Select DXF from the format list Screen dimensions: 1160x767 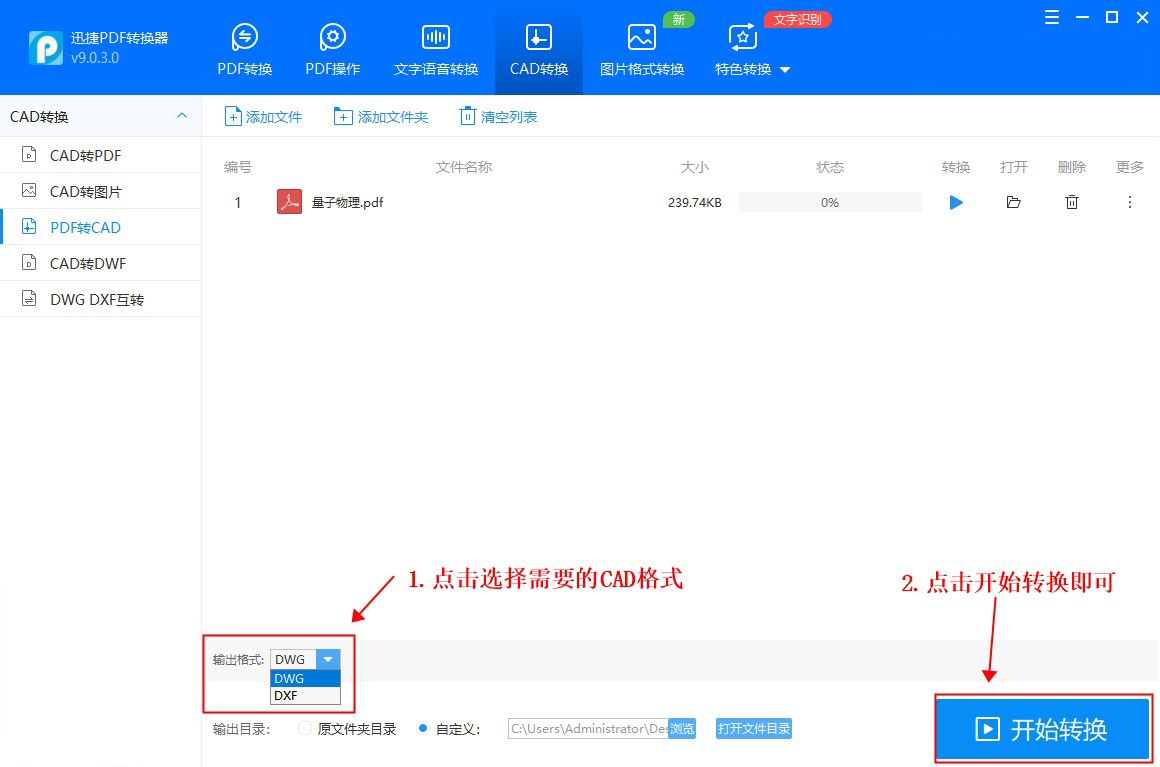point(289,695)
